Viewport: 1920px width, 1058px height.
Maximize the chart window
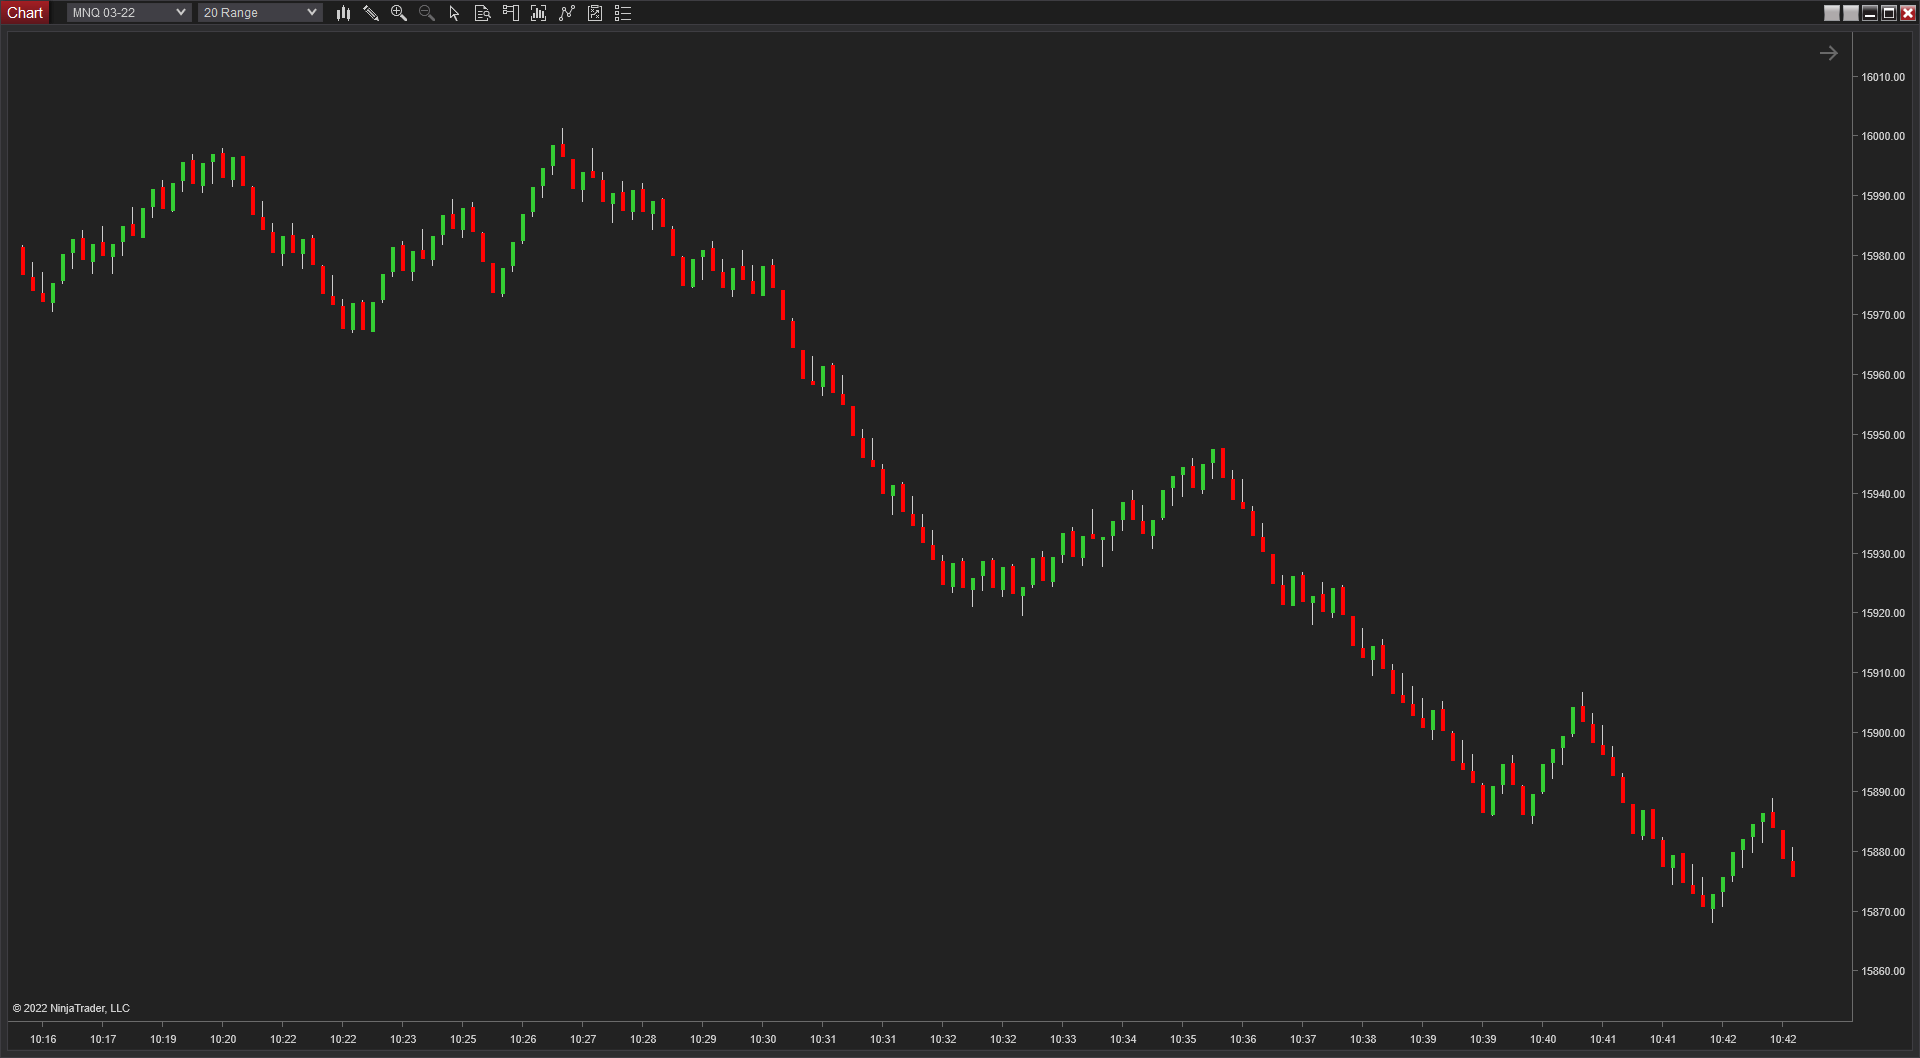(x=1889, y=13)
